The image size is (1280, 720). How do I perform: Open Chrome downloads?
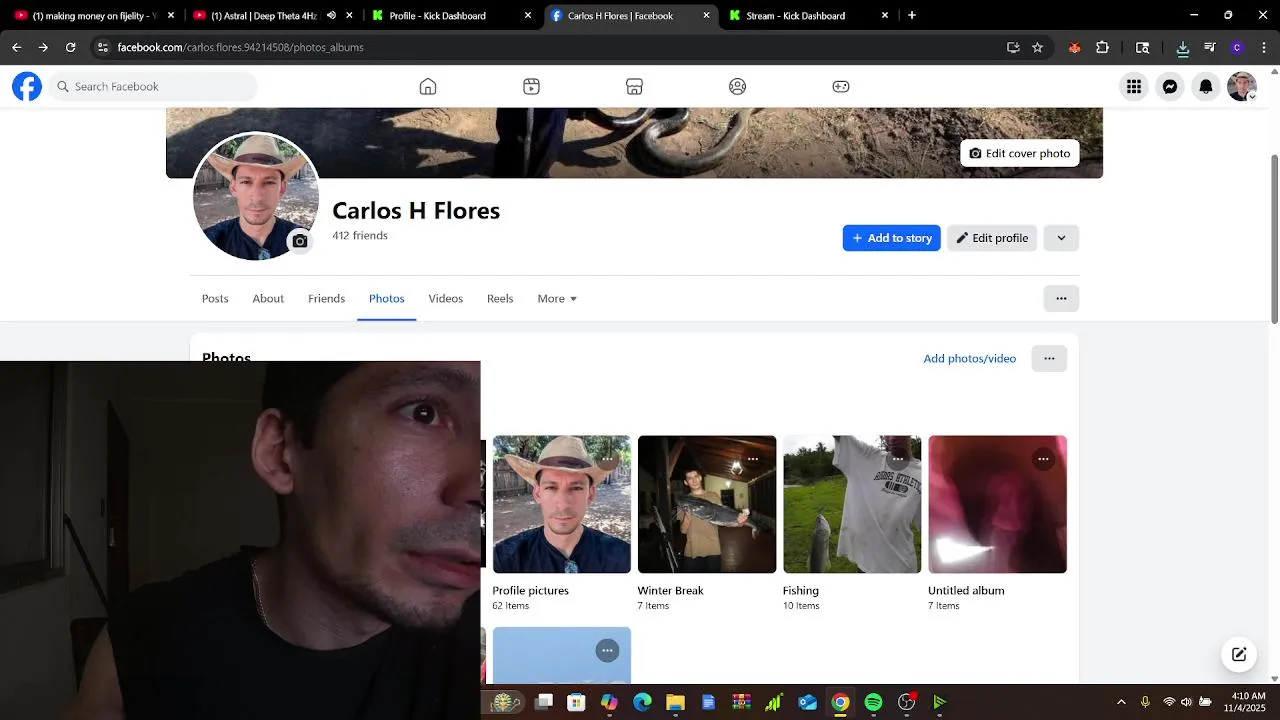click(1182, 47)
